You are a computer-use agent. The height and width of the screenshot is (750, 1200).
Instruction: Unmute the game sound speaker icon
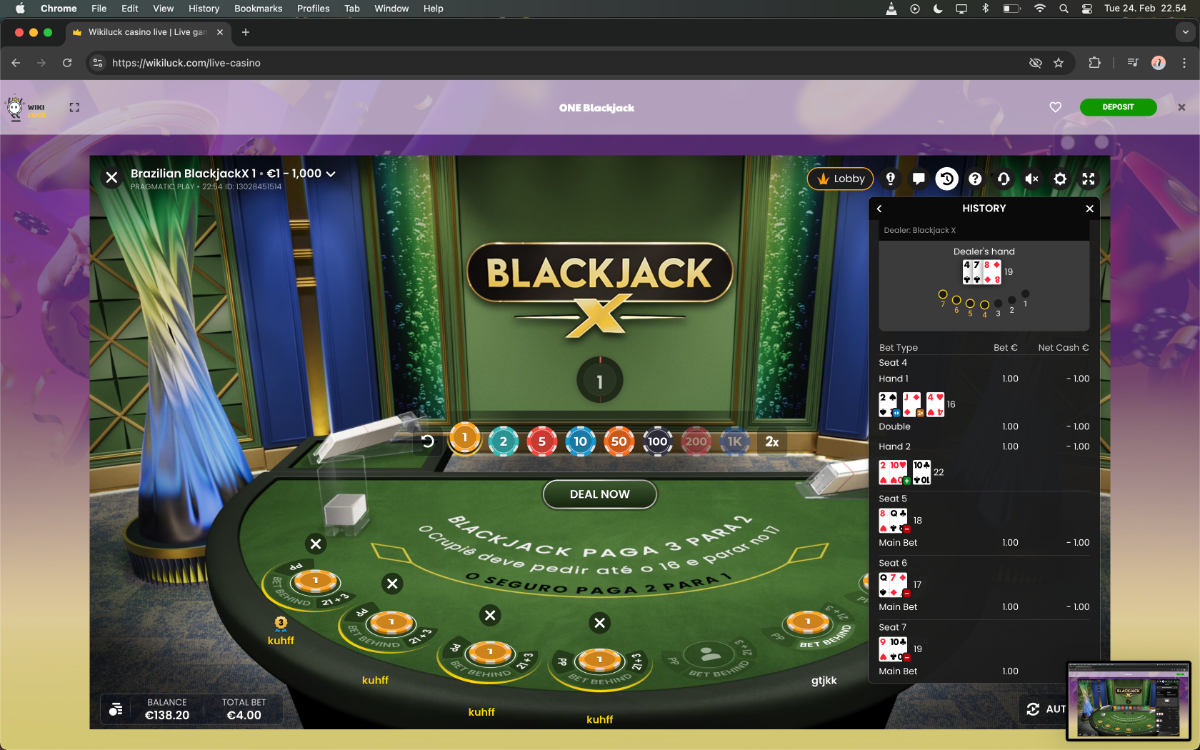tap(1031, 179)
